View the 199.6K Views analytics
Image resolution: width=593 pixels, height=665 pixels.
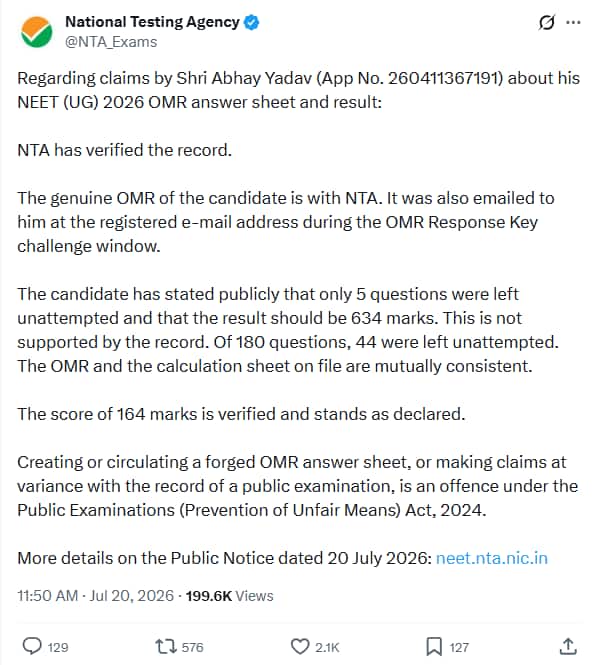point(229,595)
